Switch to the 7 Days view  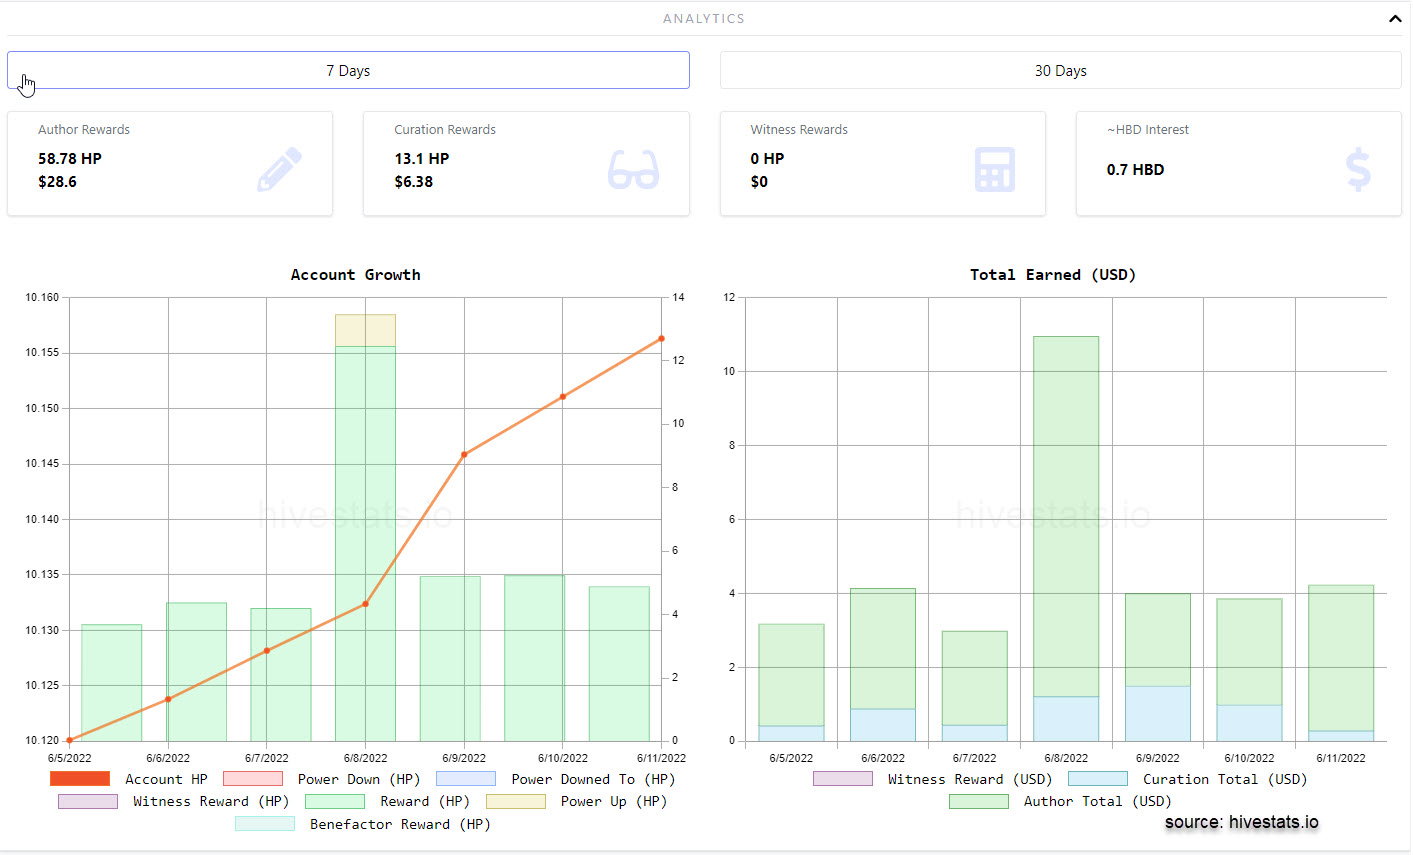click(348, 70)
